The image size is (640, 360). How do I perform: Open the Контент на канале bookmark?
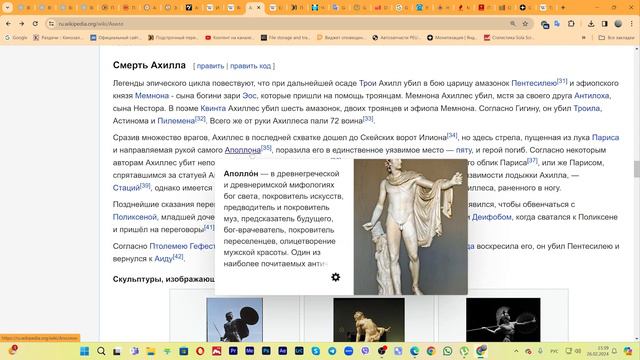[229, 38]
